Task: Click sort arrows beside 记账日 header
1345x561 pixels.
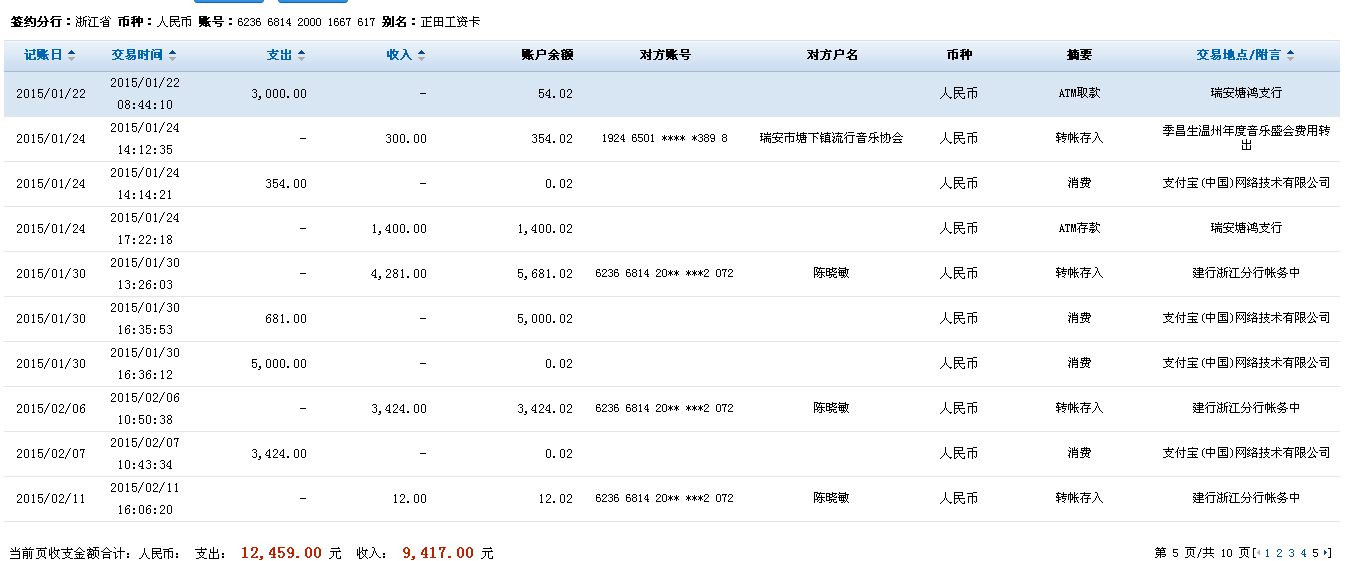Action: tap(71, 55)
